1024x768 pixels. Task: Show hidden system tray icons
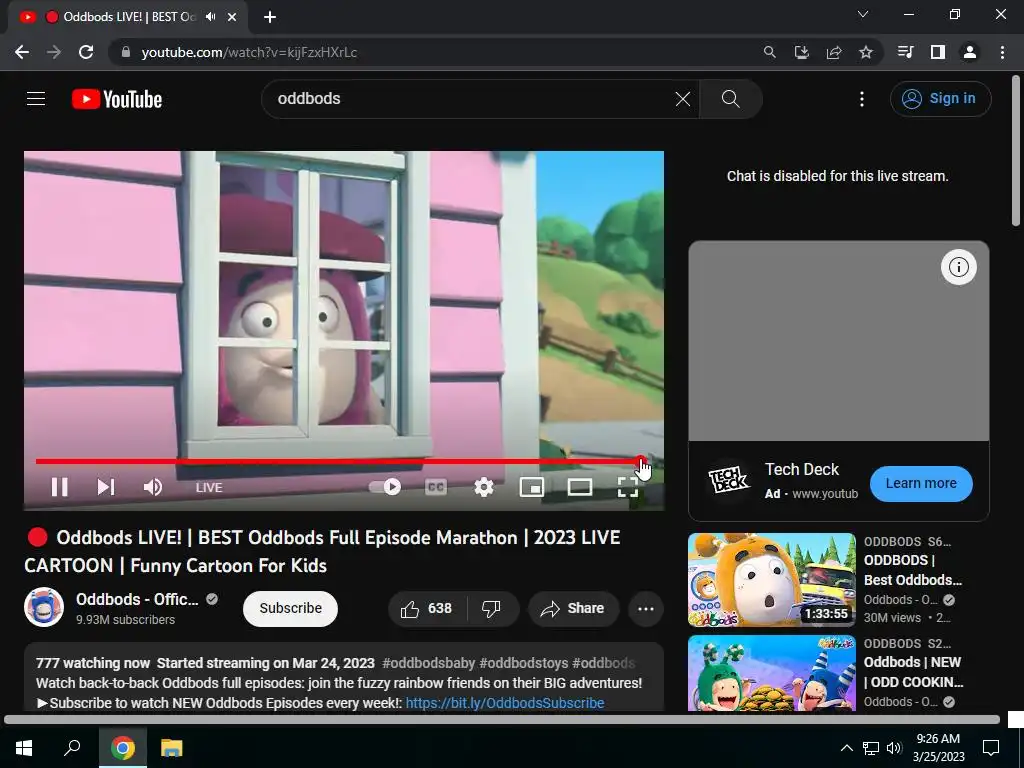point(846,748)
